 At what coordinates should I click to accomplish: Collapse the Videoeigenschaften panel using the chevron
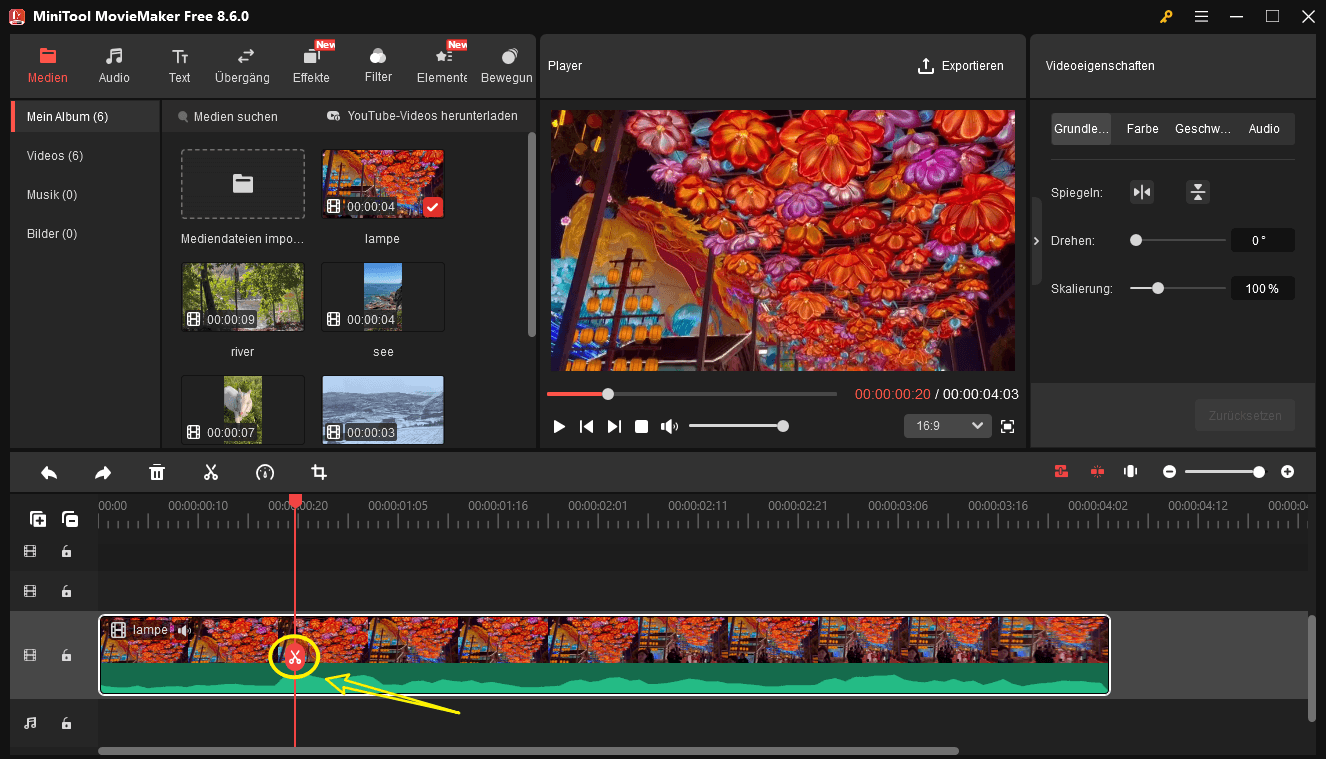click(1036, 240)
